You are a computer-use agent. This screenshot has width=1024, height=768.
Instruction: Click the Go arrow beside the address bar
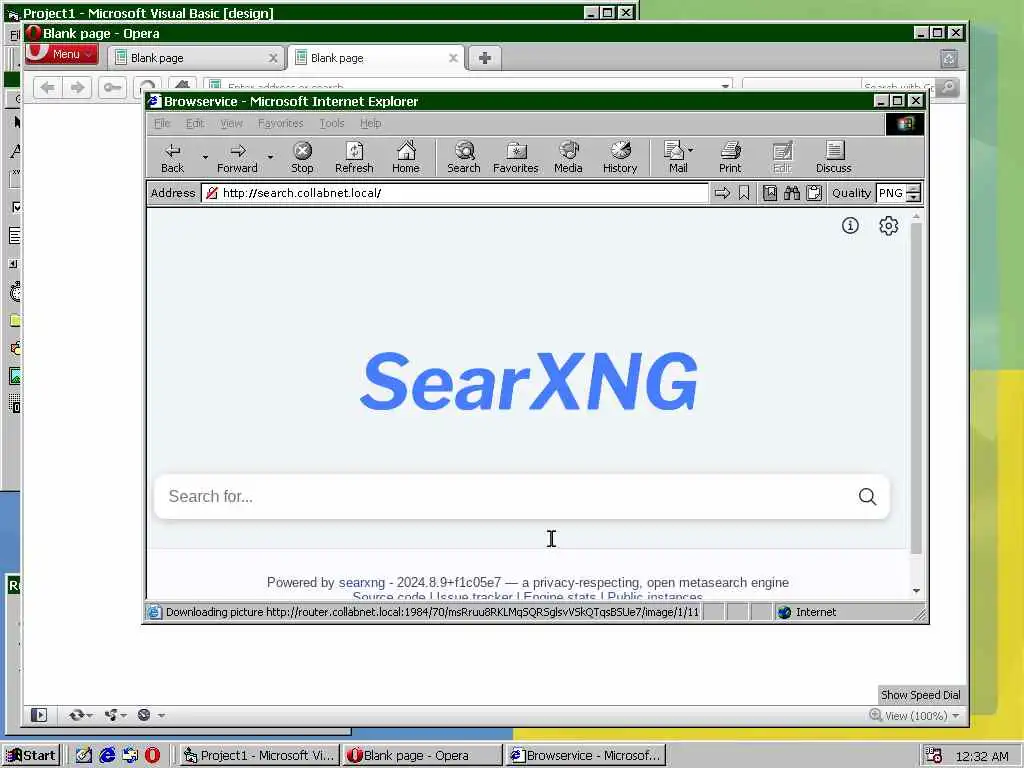point(722,193)
